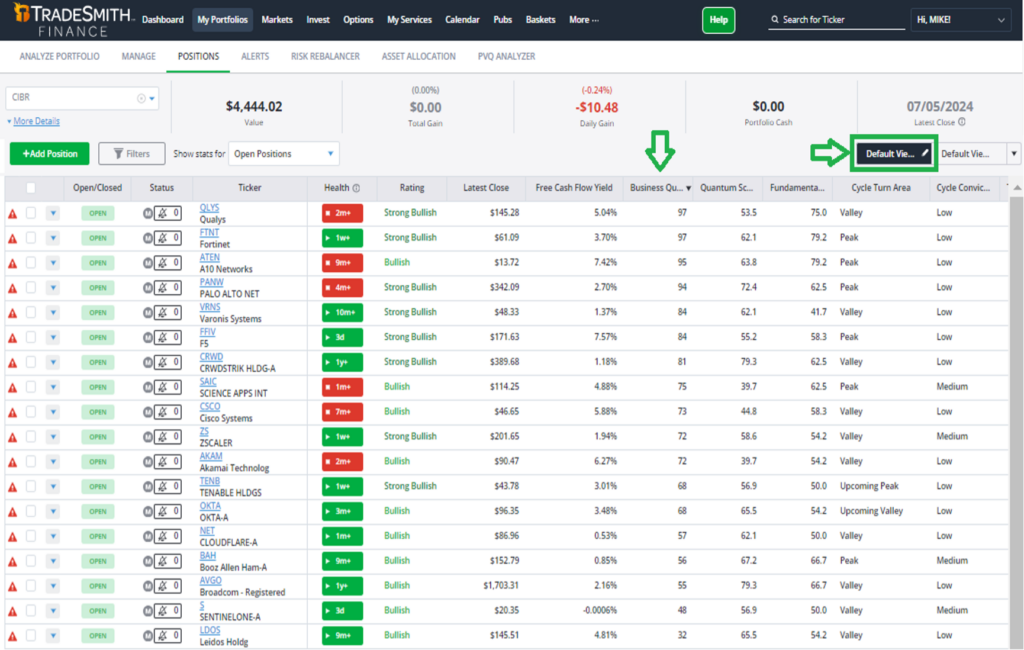Click the Latest Close info icon
Image resolution: width=1024 pixels, height=650 pixels.
pyautogui.click(x=962, y=122)
